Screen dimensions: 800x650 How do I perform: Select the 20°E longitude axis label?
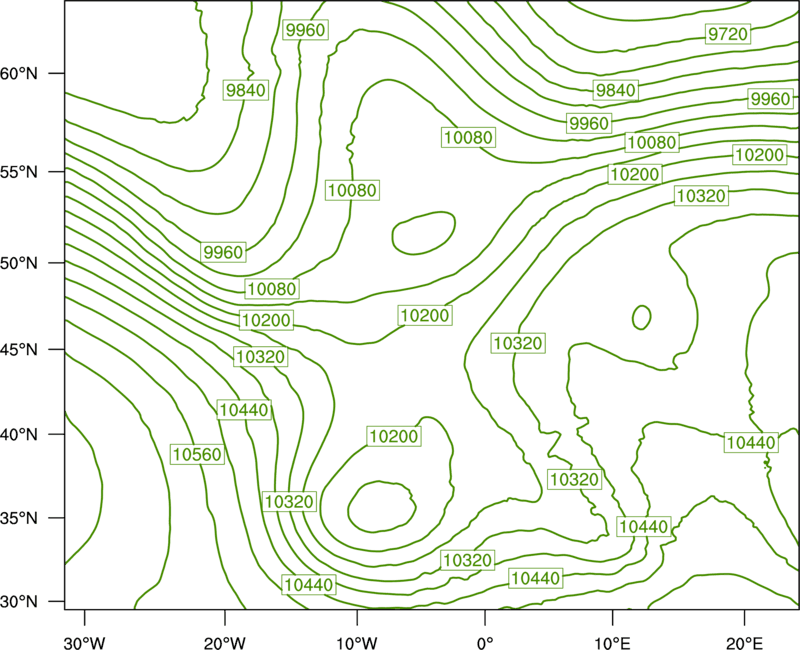pyautogui.click(x=744, y=642)
